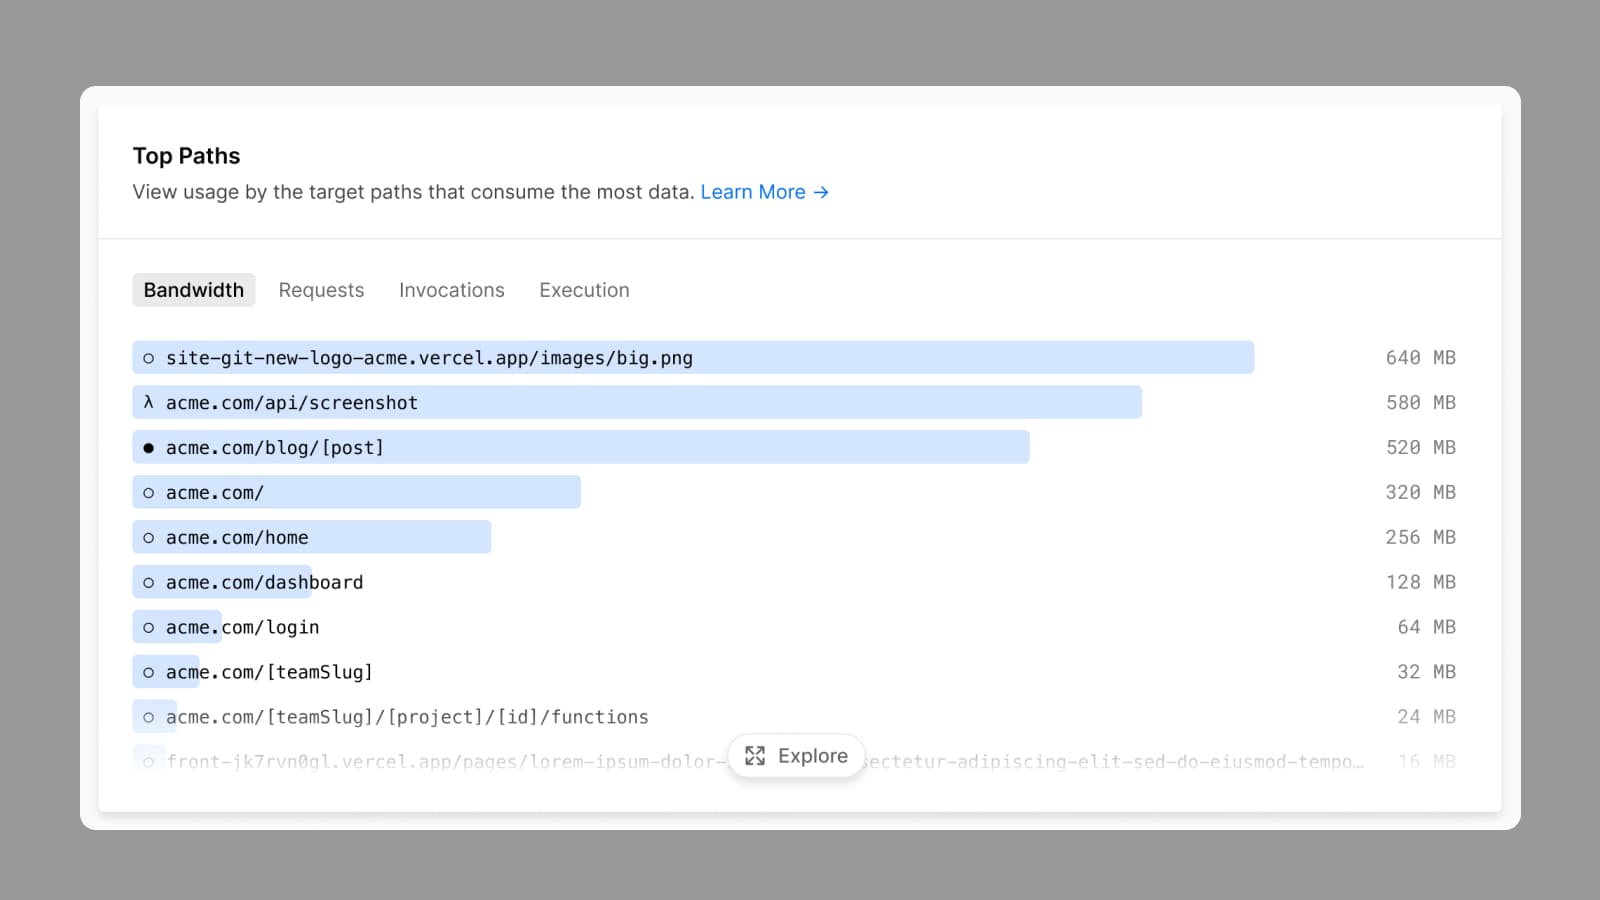Select the Execution tab

click(584, 290)
